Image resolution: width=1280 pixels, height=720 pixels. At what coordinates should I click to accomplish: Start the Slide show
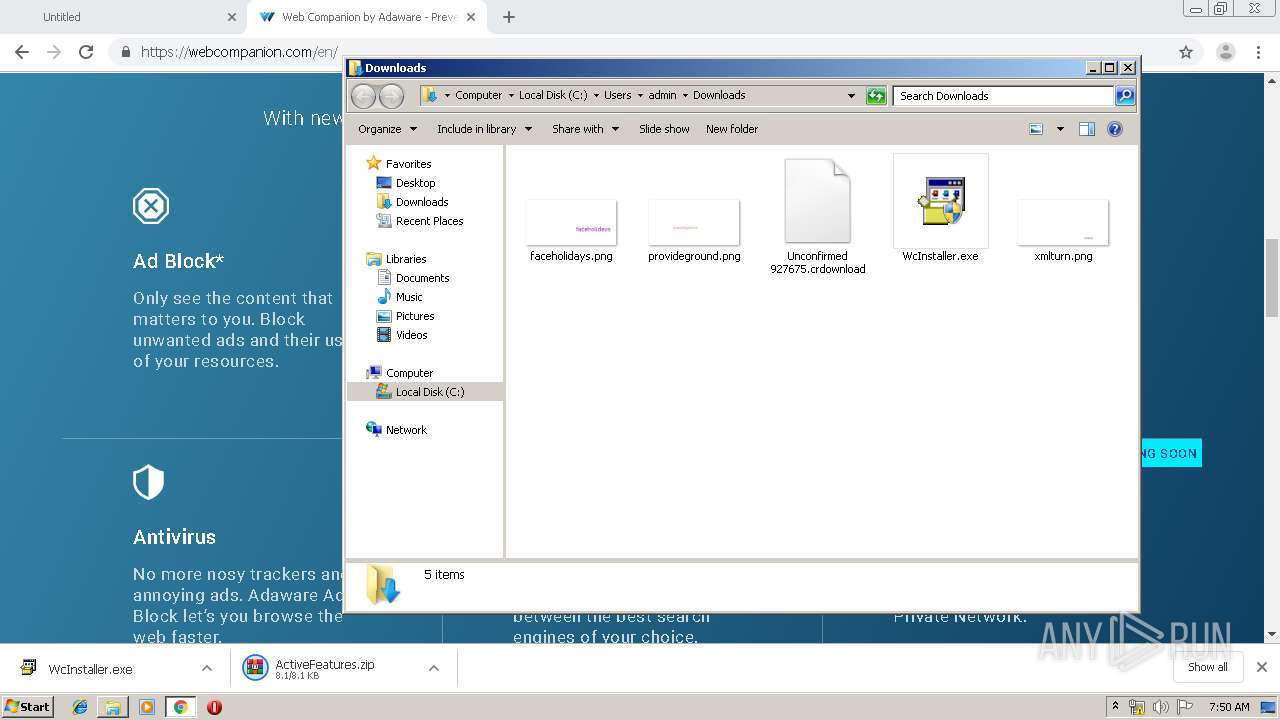click(x=664, y=129)
